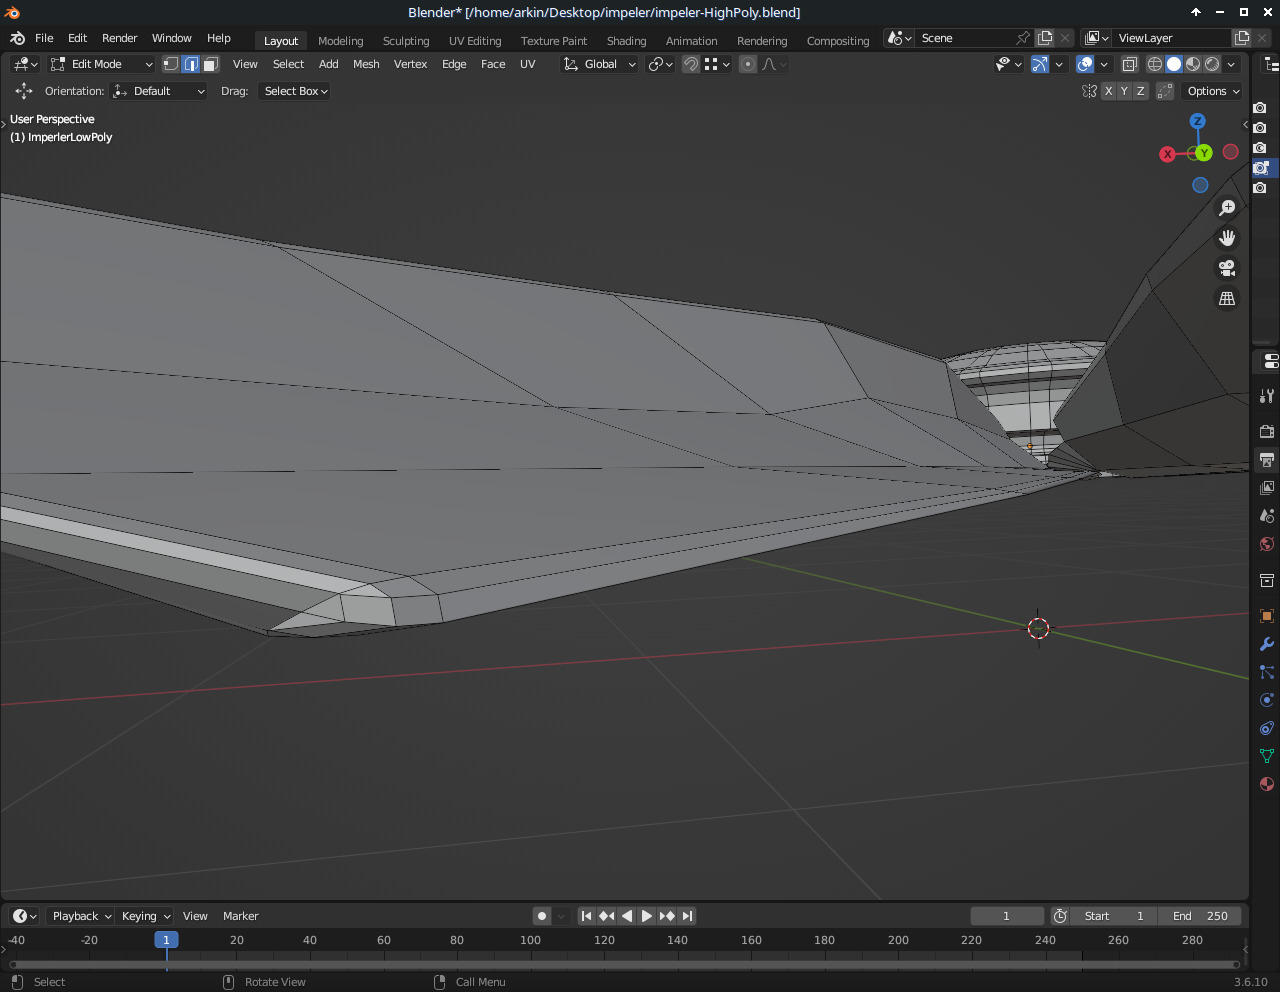Open the Object properties tab
Image resolution: width=1280 pixels, height=992 pixels.
click(1267, 616)
